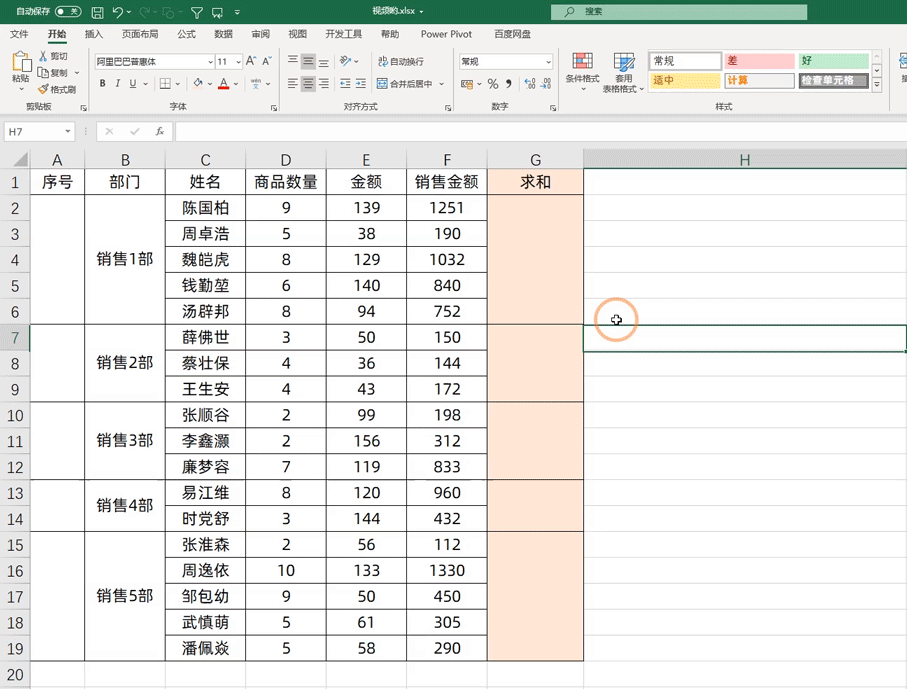Toggle Underline formatting

[x=132, y=83]
